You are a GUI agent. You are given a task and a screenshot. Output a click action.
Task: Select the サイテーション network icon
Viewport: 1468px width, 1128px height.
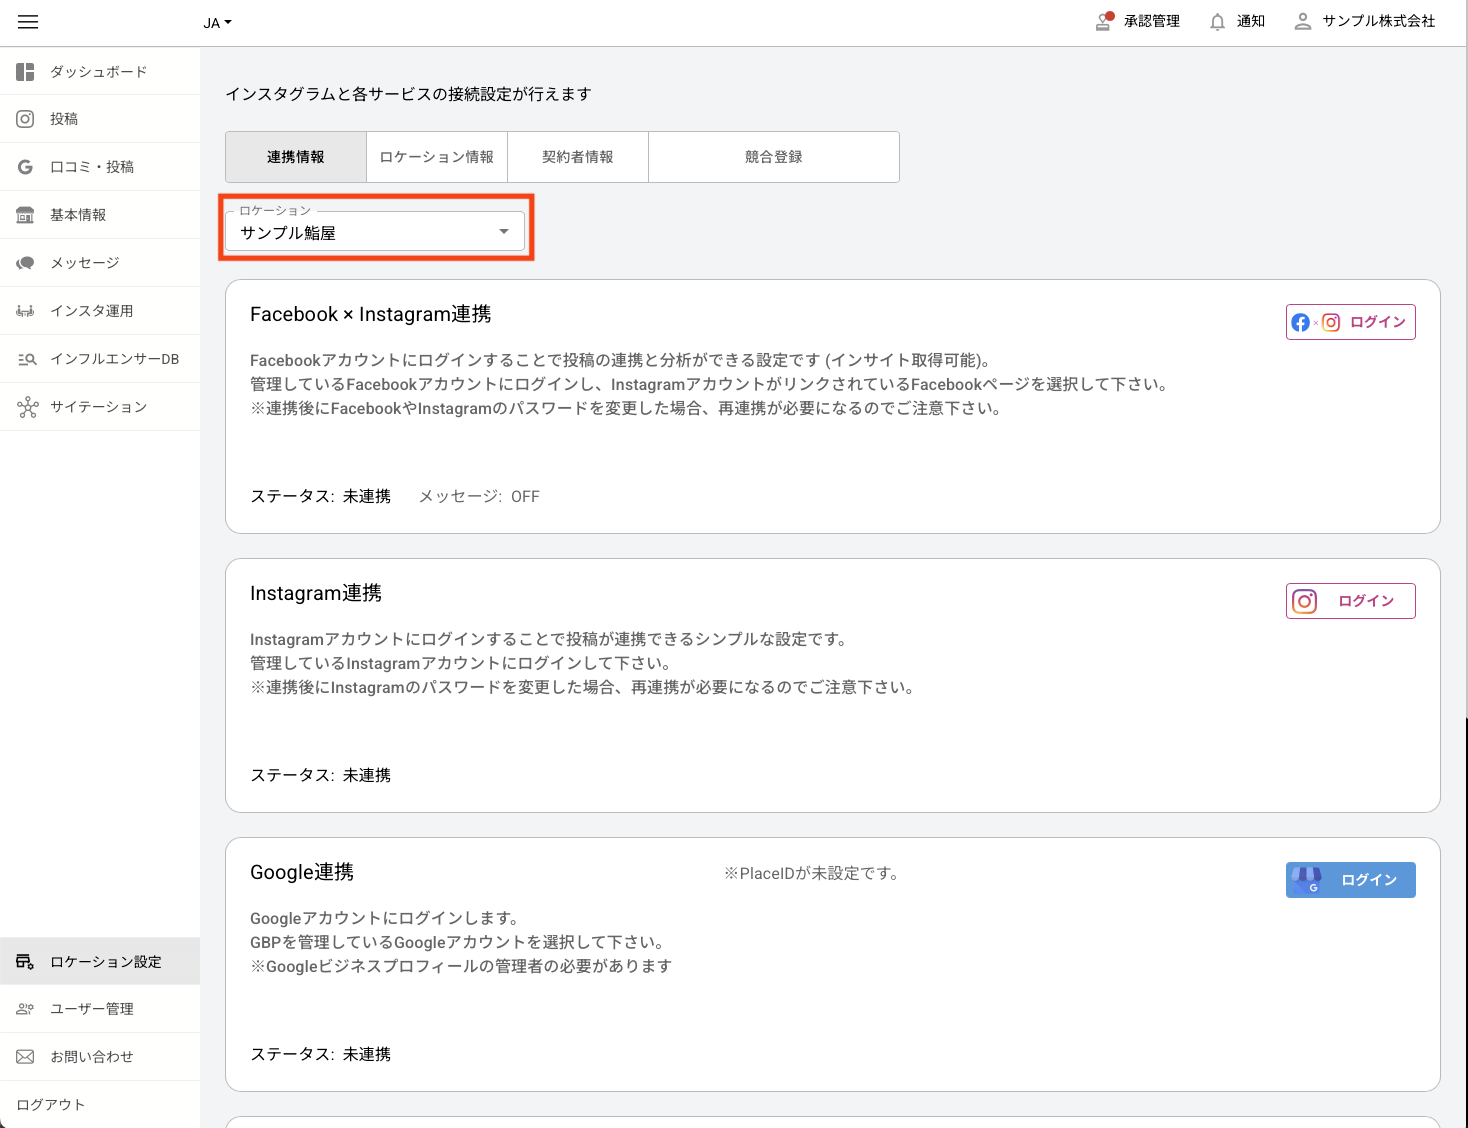27,407
